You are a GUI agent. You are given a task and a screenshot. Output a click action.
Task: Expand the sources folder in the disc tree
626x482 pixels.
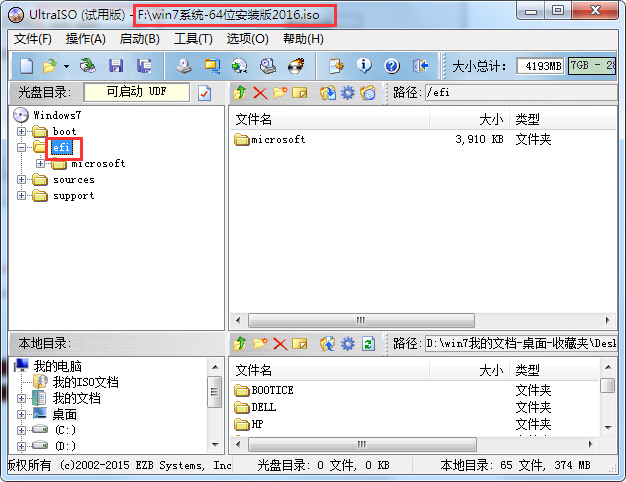point(21,179)
